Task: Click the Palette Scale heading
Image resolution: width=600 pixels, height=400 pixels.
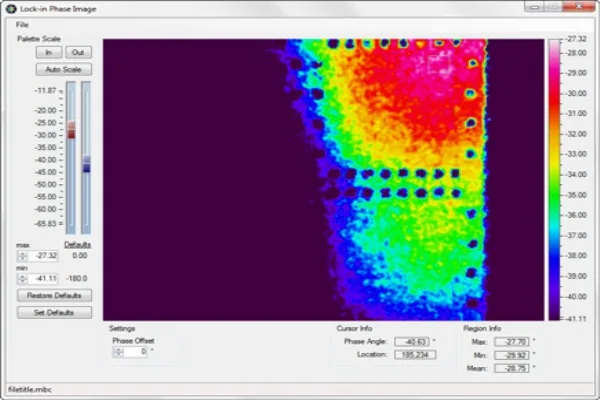Action: coord(39,39)
